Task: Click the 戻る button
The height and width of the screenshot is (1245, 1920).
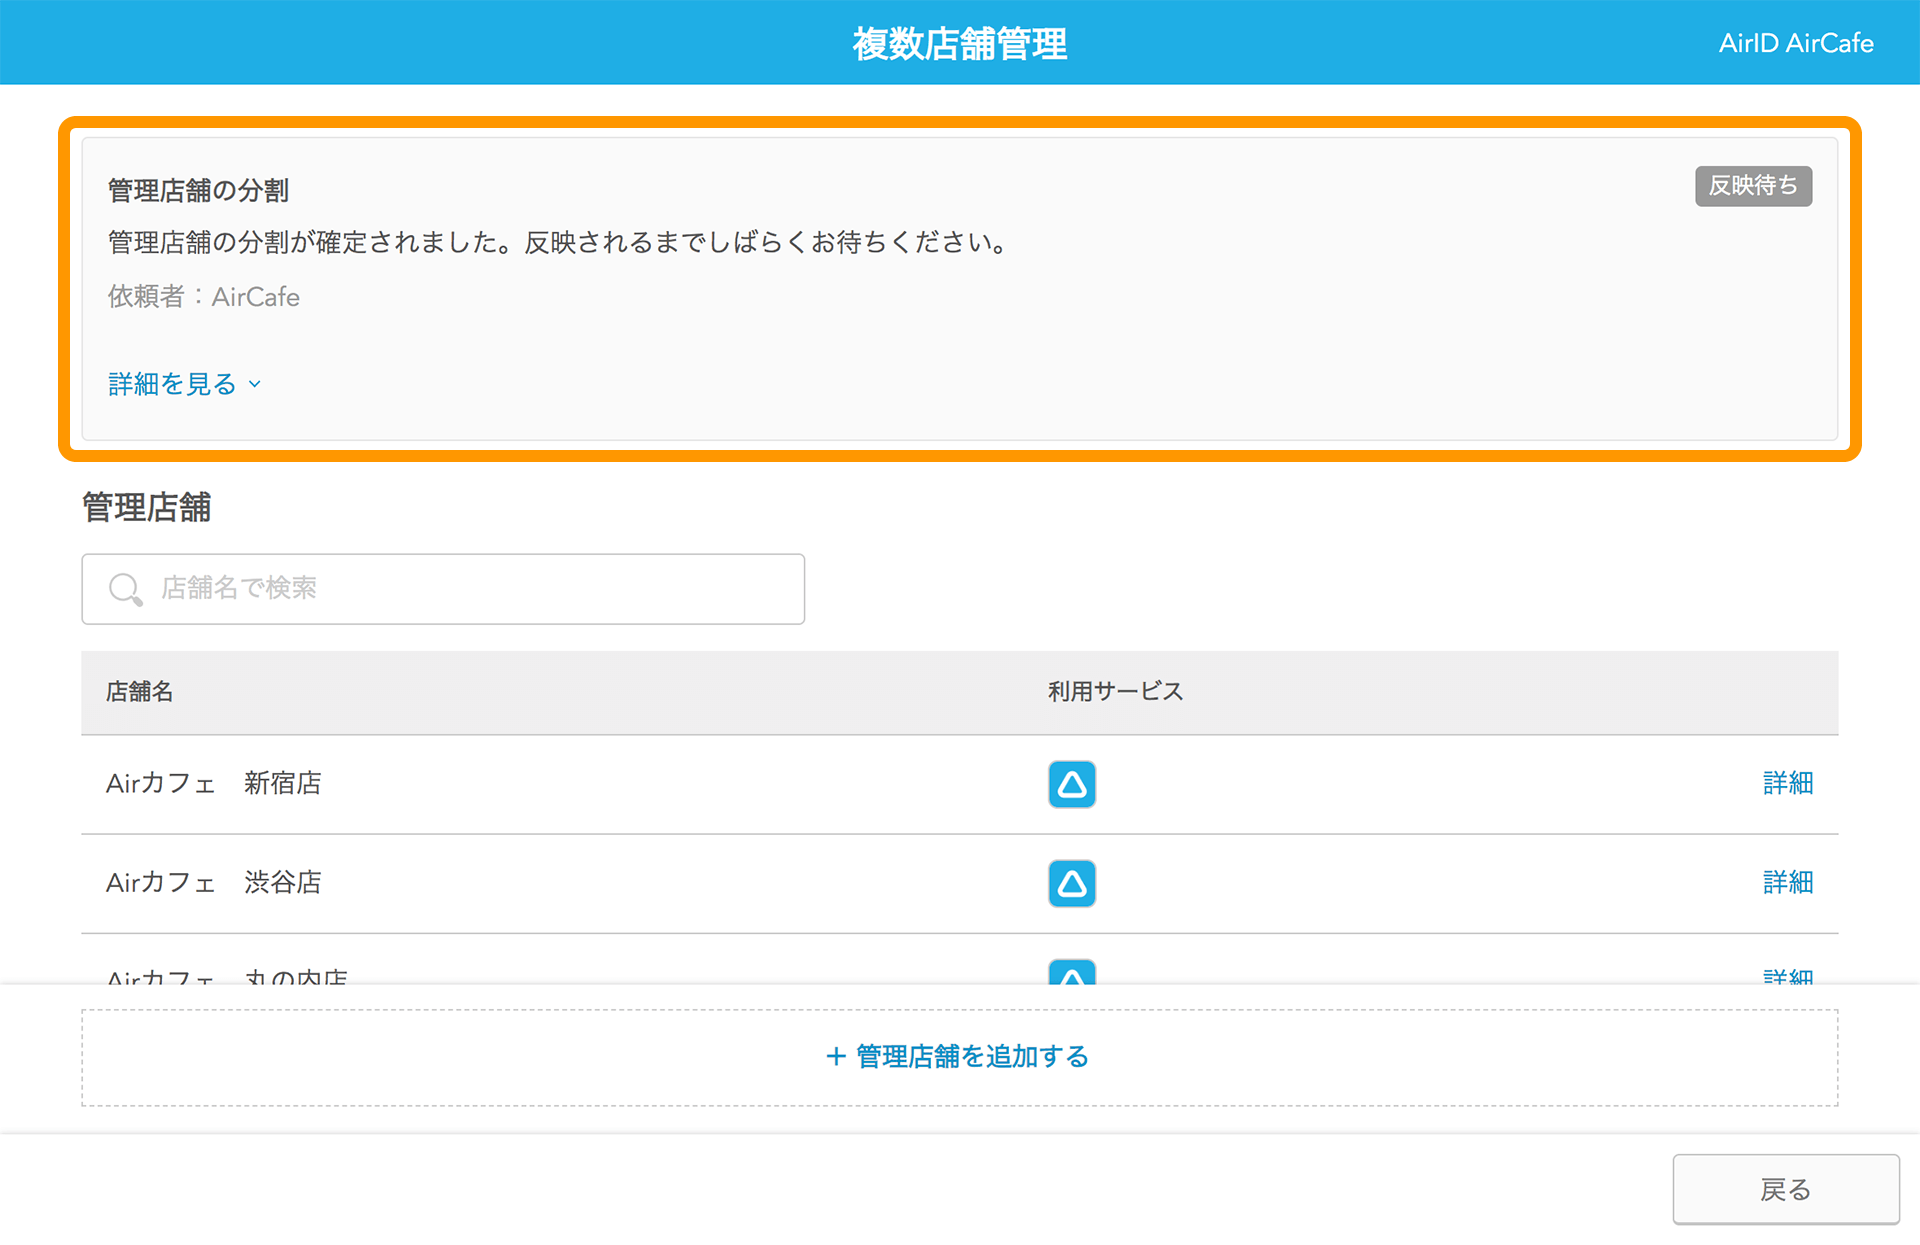Action: point(1786,1189)
